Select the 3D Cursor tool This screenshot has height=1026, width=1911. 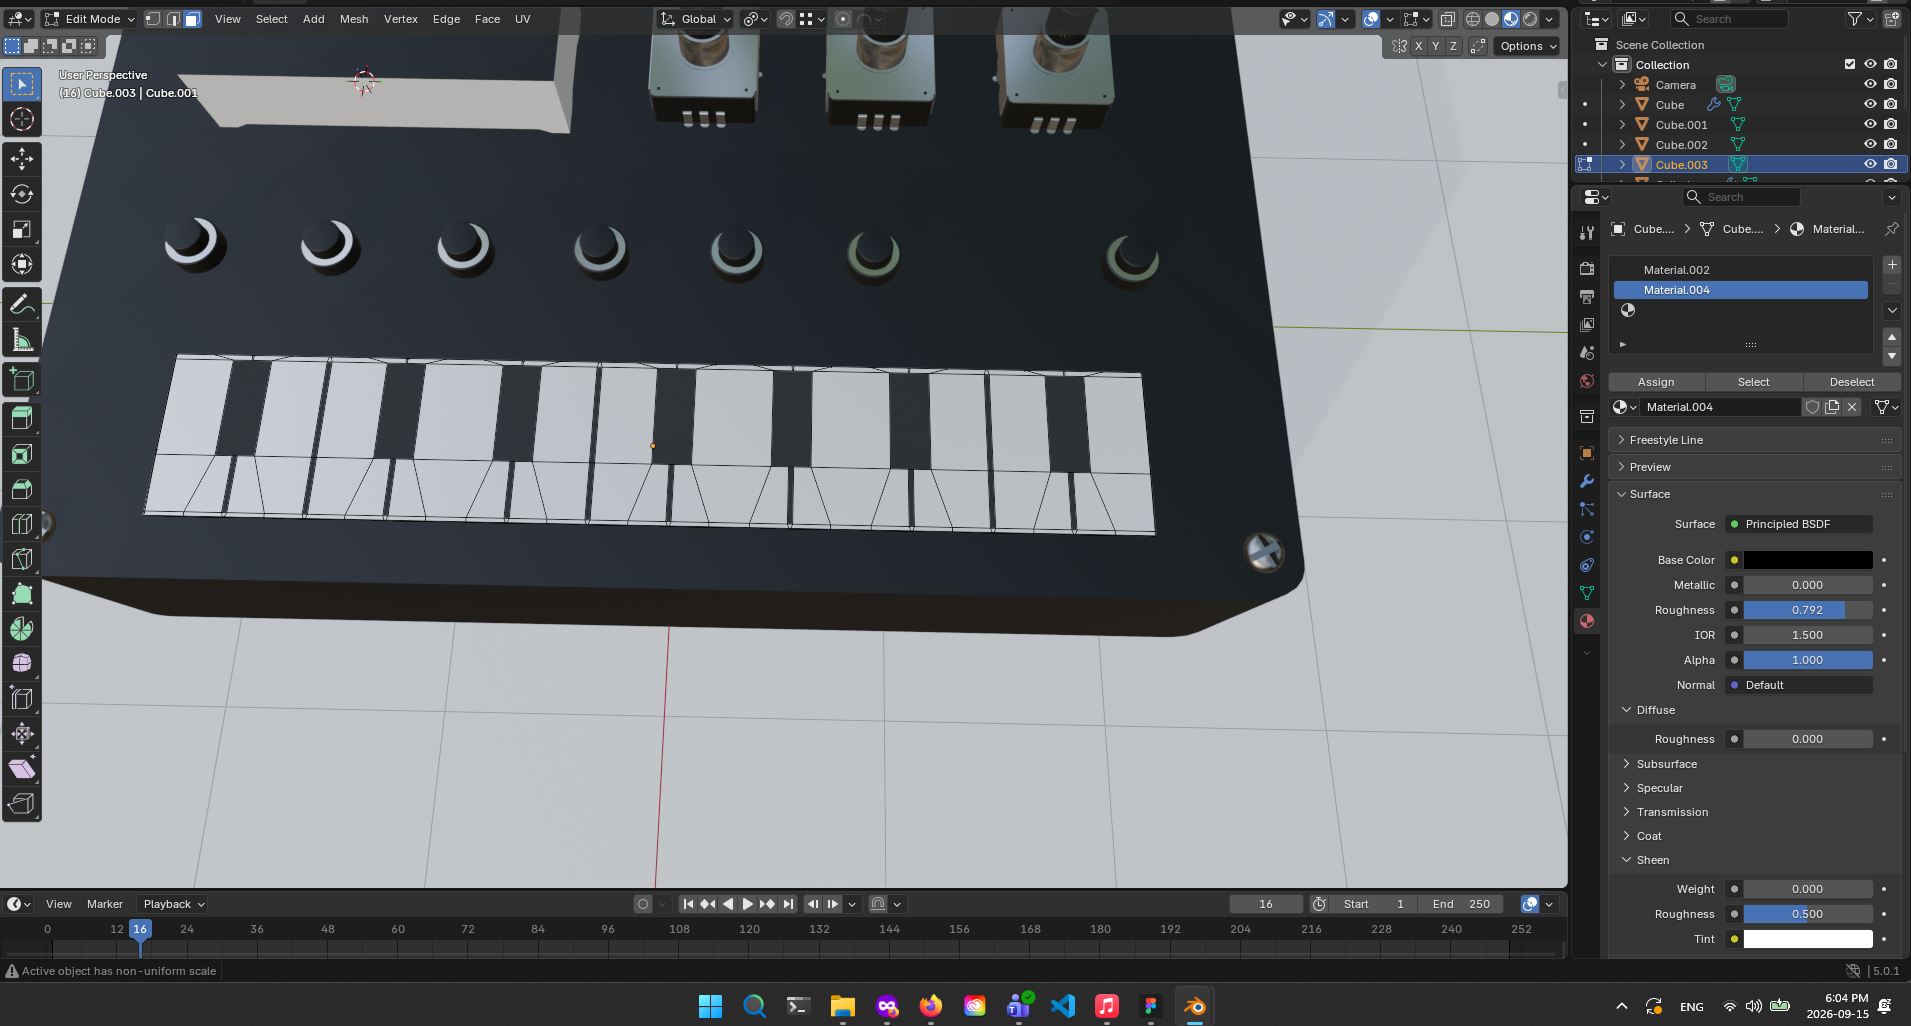22,119
